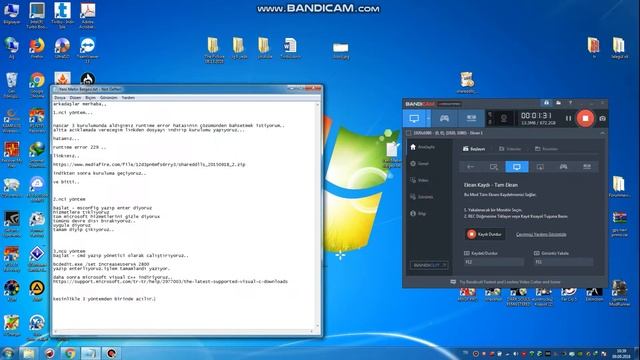Screen dimensions: 640x360
Task: Choose game mode in the mode selector row
Action: [563, 167]
